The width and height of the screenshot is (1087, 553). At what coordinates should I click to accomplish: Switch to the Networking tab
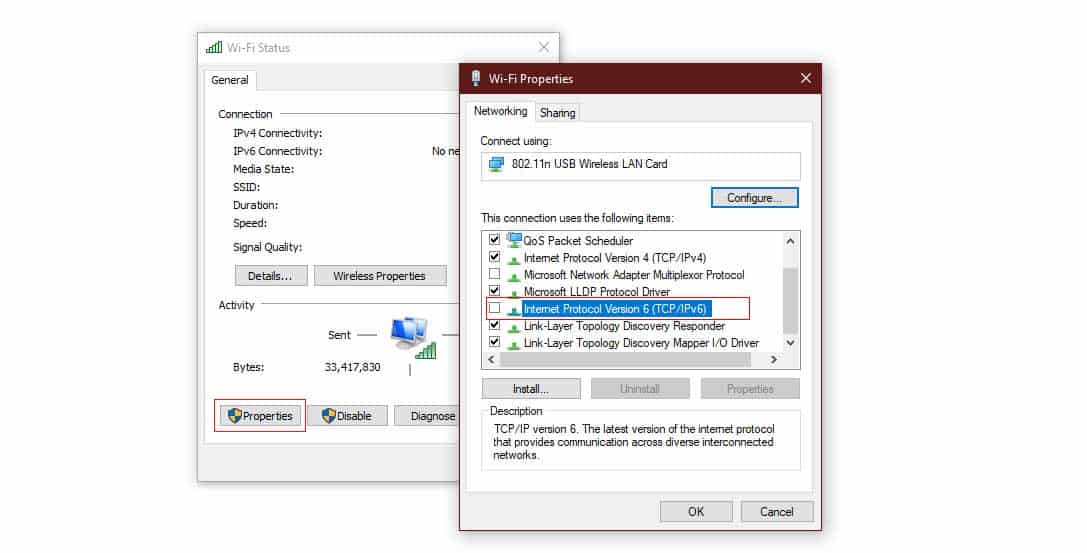[x=500, y=111]
